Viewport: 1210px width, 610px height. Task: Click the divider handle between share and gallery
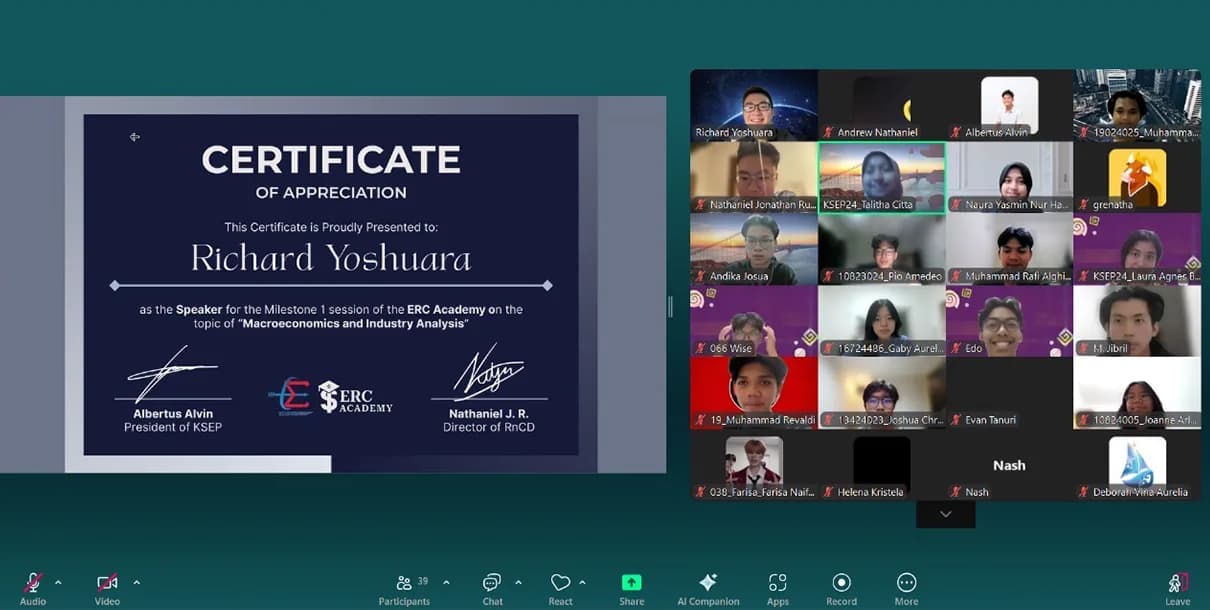pyautogui.click(x=670, y=307)
